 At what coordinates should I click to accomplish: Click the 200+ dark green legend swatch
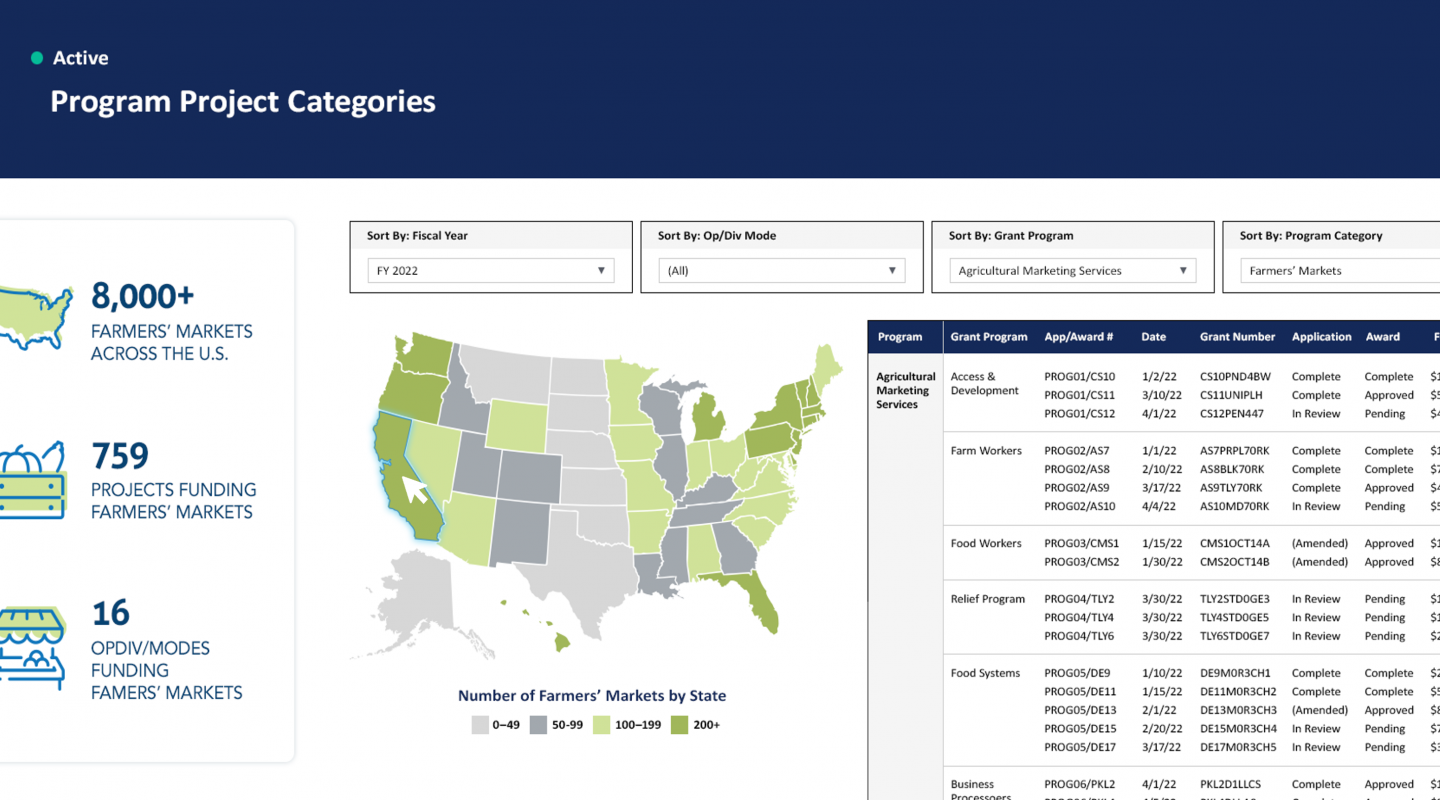(x=679, y=725)
